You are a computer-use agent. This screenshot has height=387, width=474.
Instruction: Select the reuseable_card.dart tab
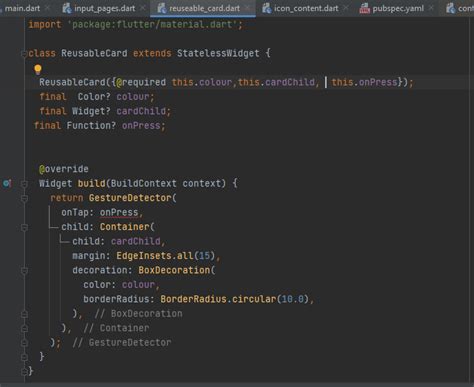pyautogui.click(x=204, y=8)
